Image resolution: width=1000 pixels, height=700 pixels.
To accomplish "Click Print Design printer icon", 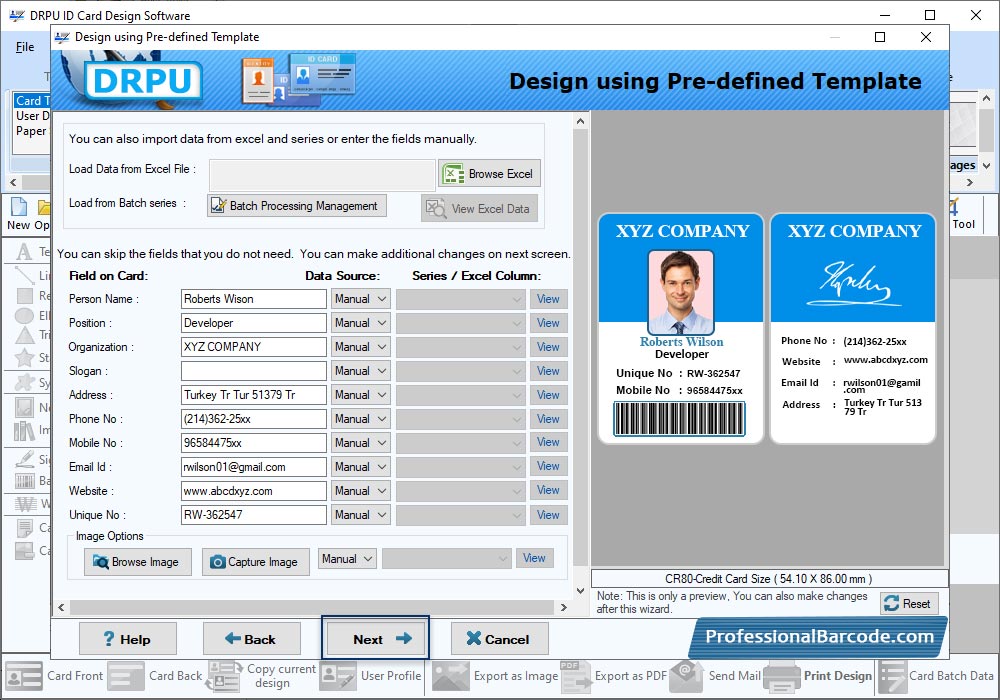I will coord(782,676).
